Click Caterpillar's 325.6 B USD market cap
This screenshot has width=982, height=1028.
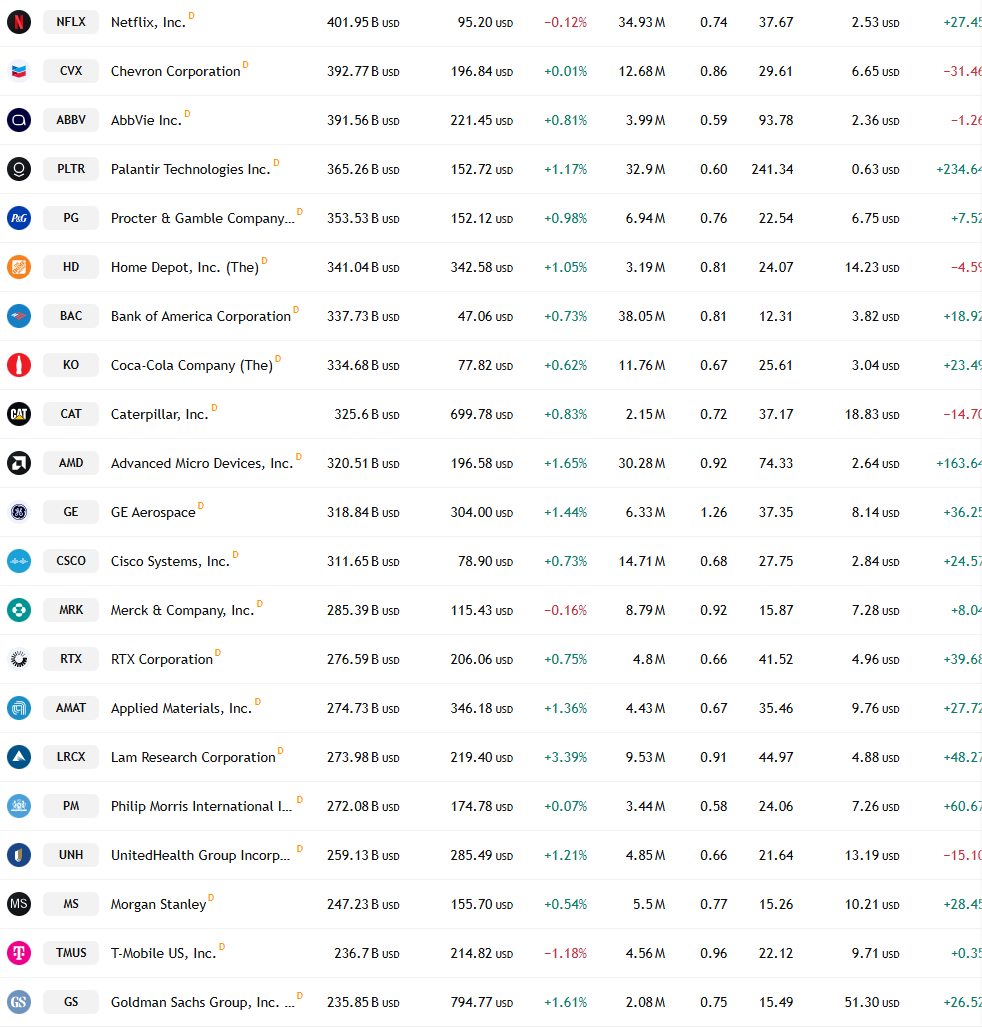(366, 414)
